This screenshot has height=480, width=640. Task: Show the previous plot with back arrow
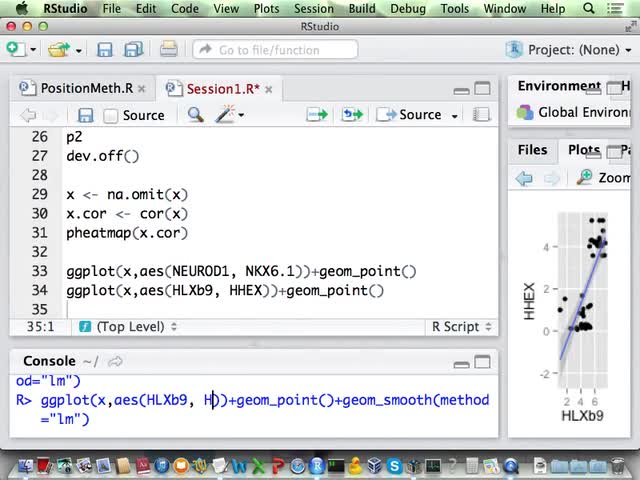click(524, 178)
